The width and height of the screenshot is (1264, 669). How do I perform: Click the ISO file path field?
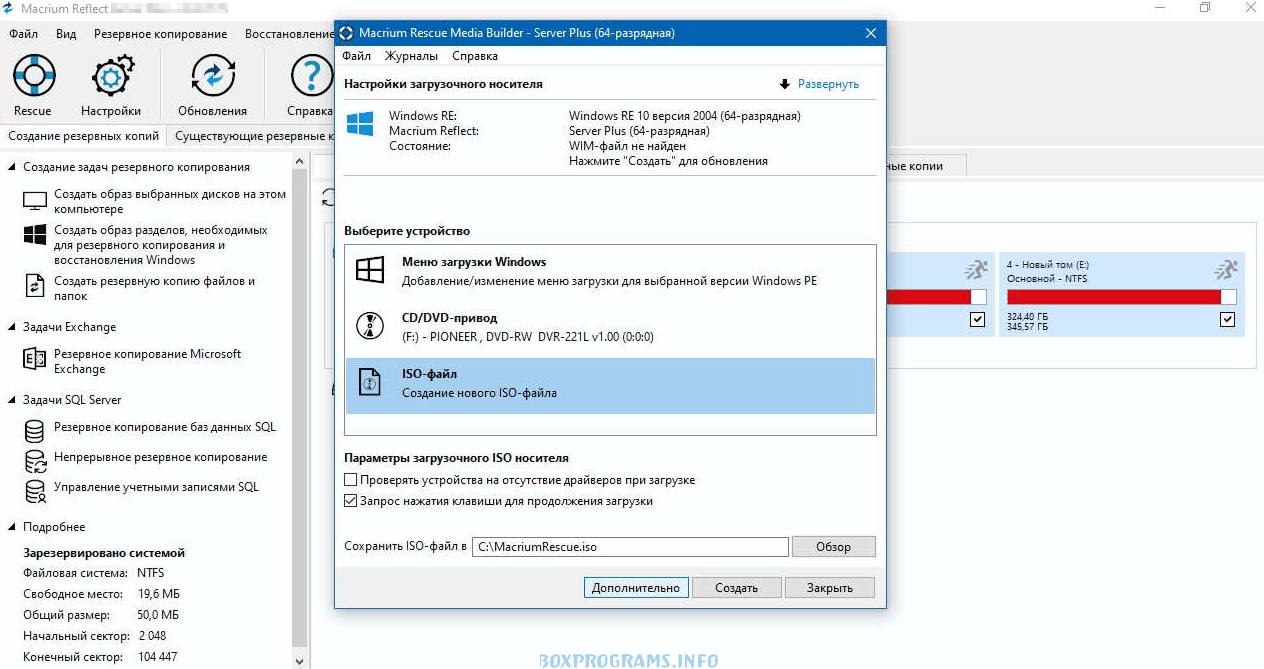pyautogui.click(x=630, y=547)
